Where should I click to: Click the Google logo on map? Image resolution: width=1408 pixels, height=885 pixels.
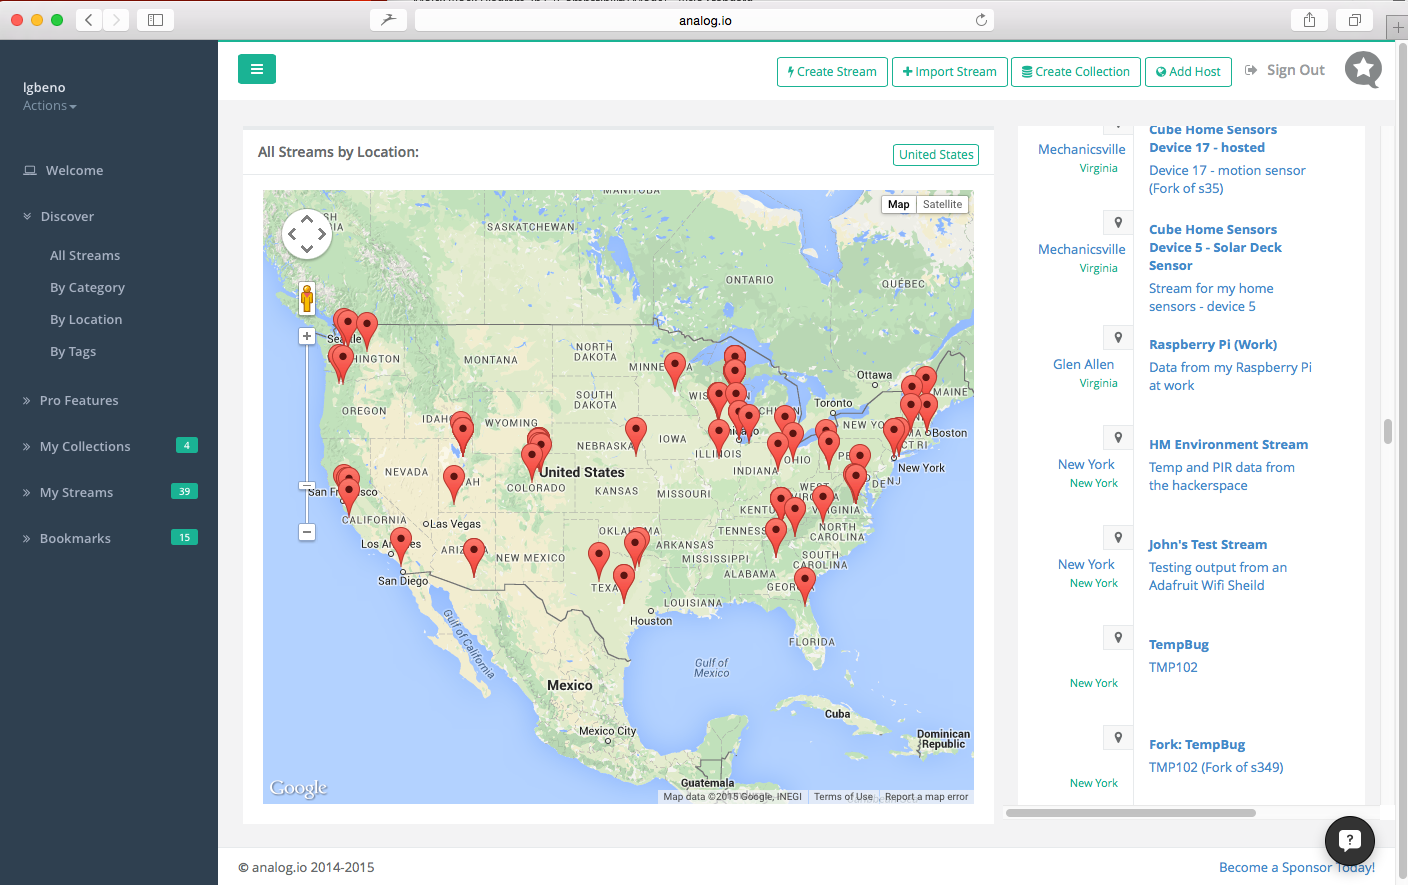point(298,788)
